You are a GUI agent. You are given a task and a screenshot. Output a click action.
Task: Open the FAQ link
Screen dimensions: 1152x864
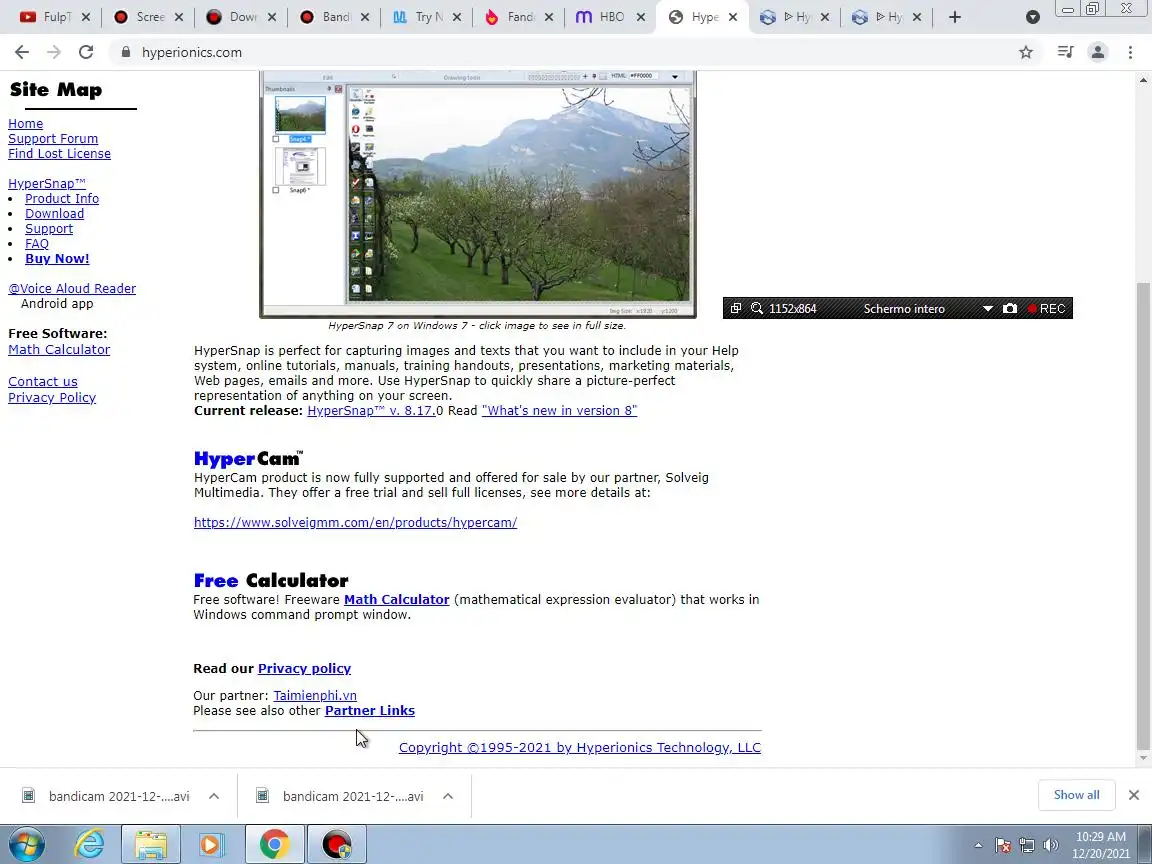click(x=37, y=243)
